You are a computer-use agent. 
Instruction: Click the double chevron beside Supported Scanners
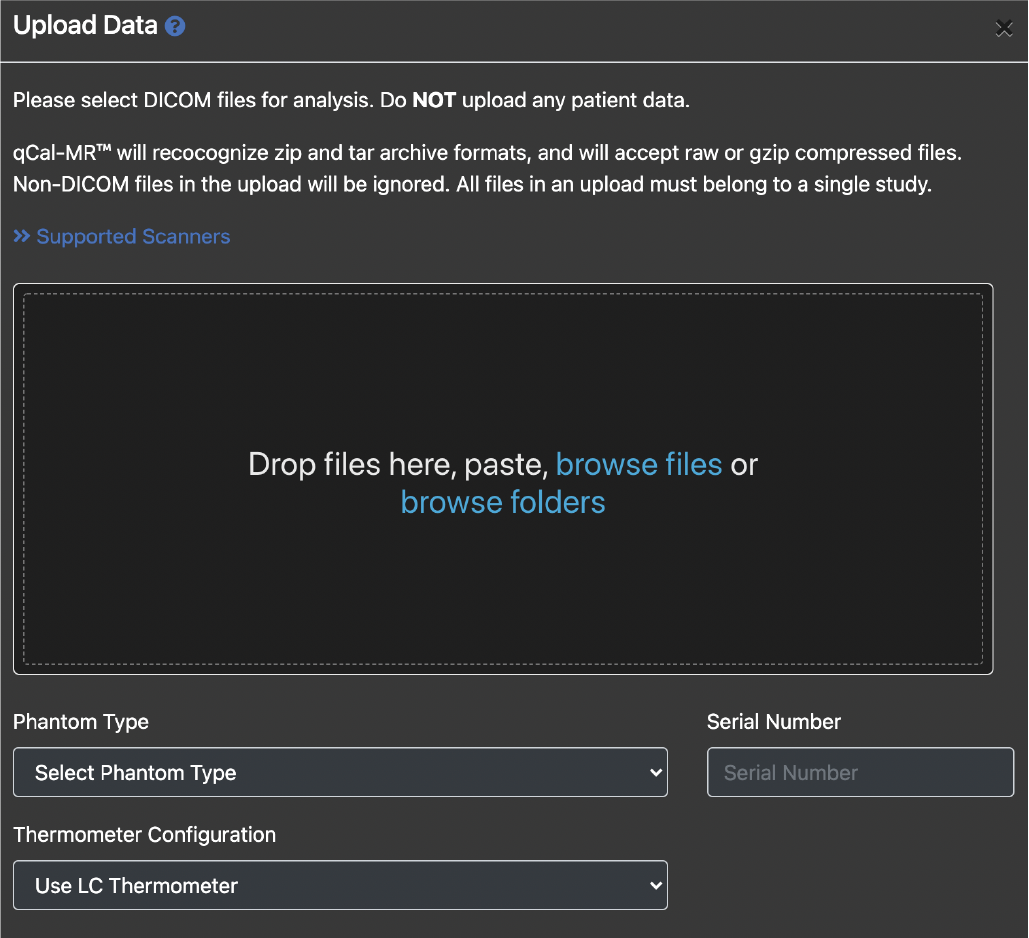[x=22, y=237]
